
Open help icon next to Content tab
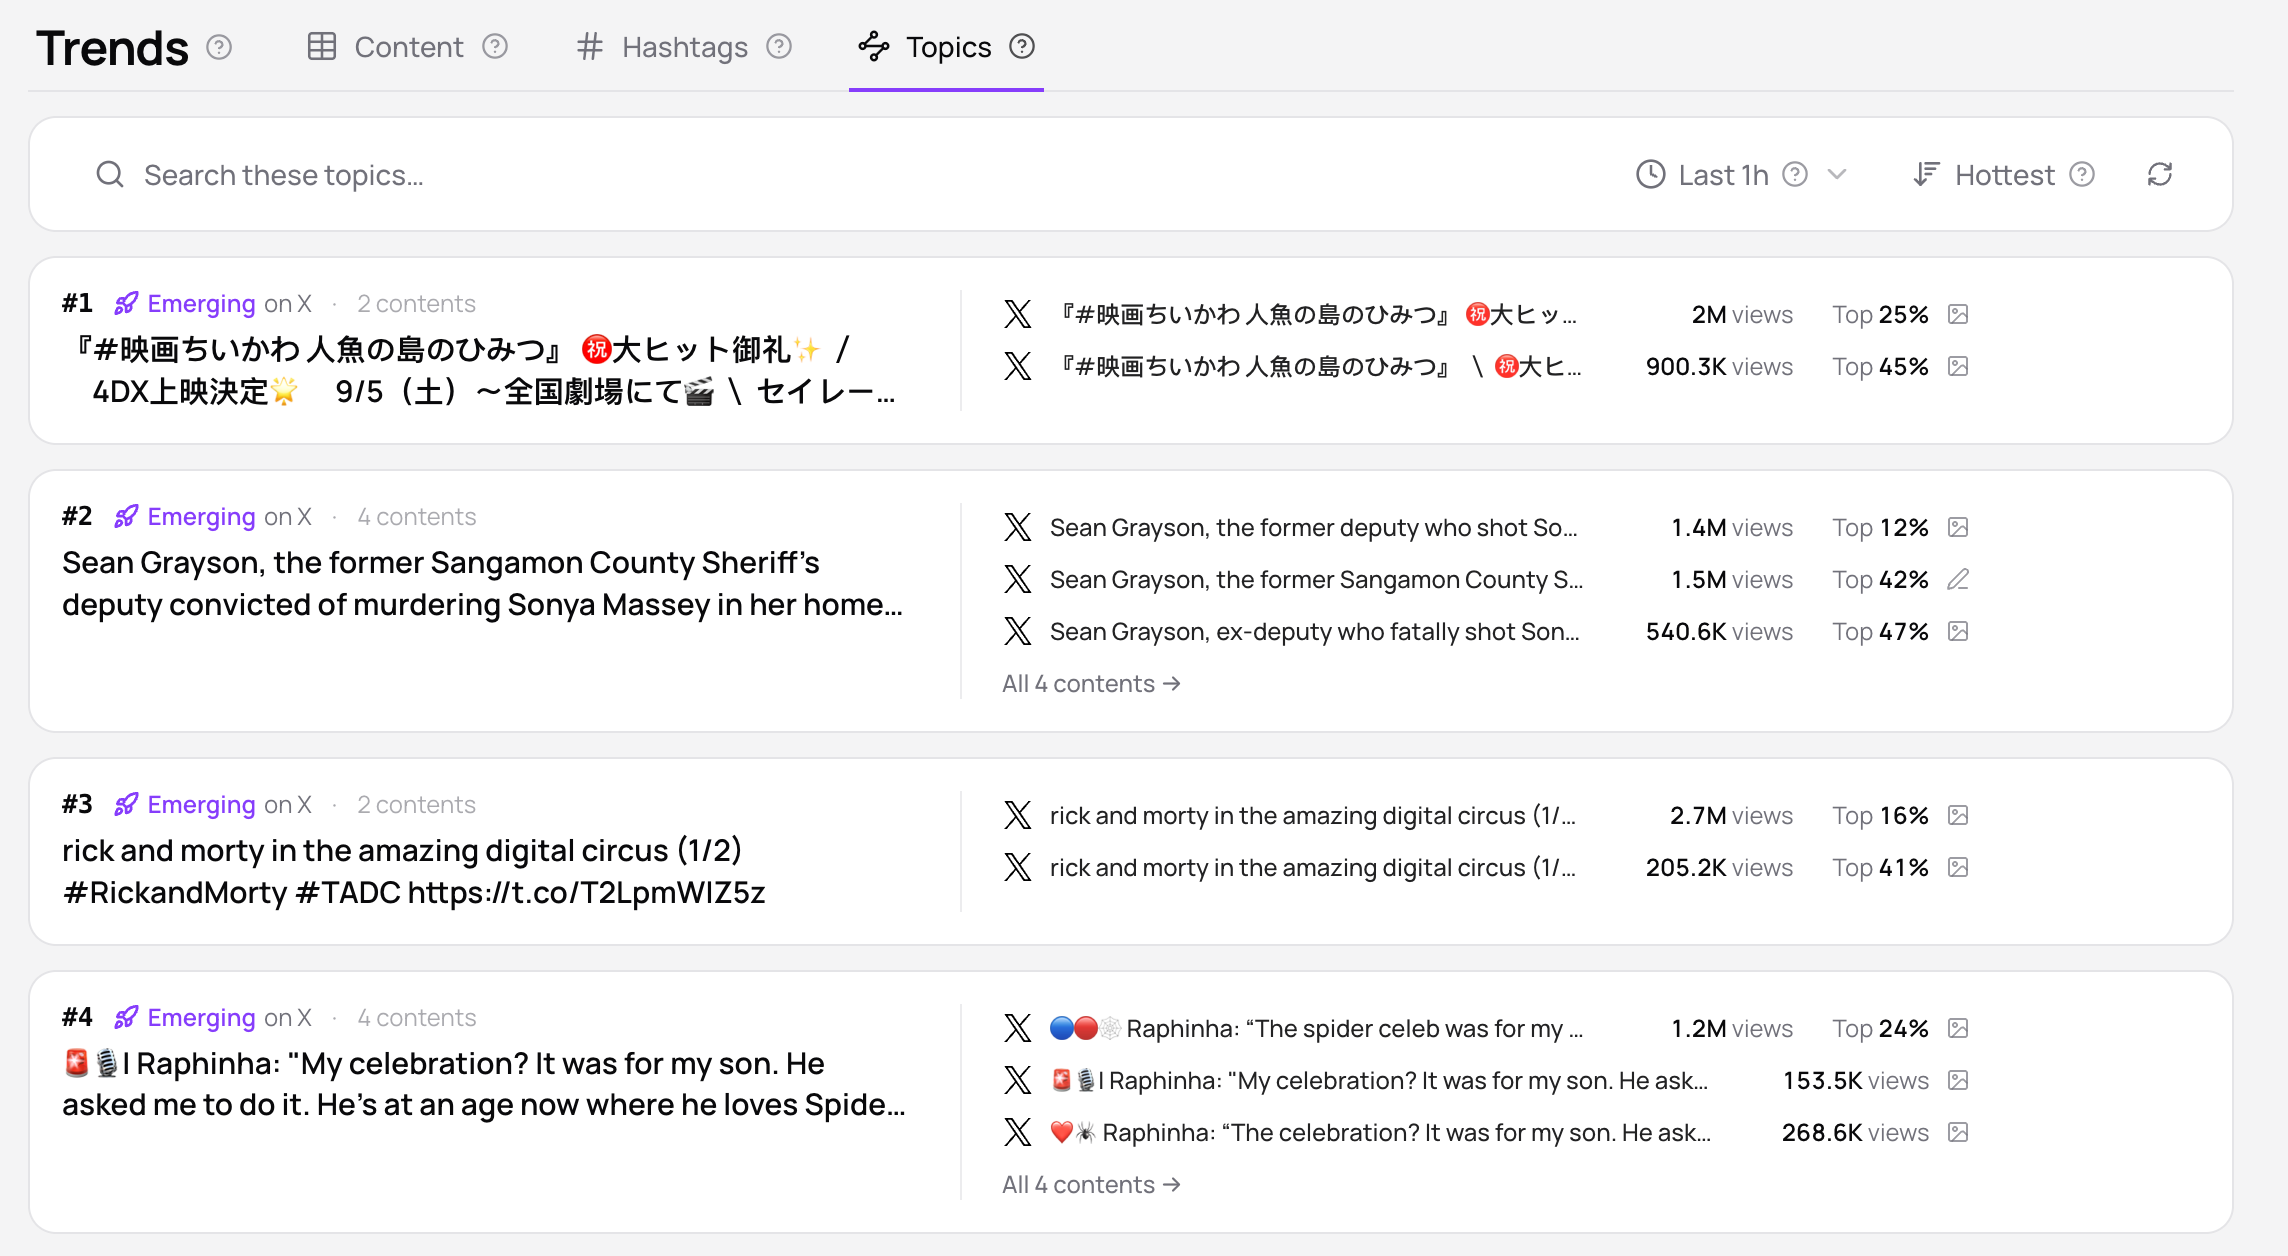(495, 47)
